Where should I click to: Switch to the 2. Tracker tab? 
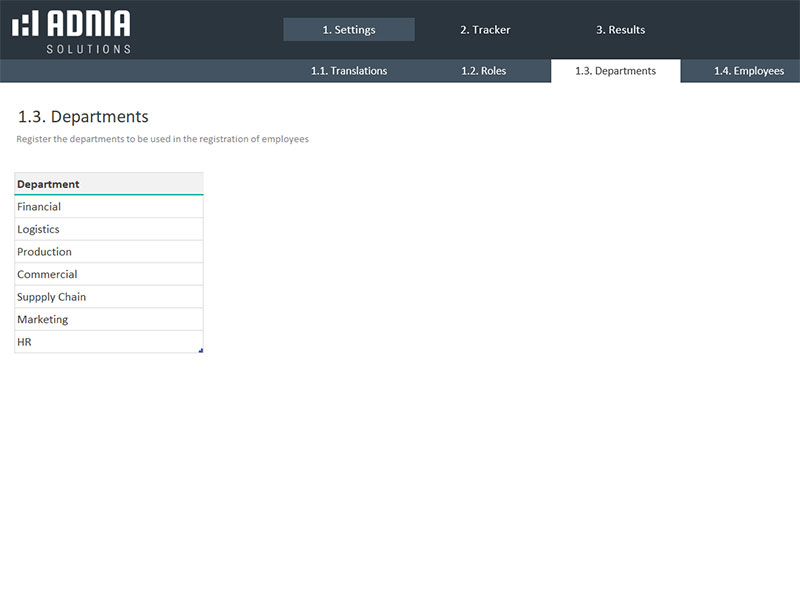tap(485, 30)
